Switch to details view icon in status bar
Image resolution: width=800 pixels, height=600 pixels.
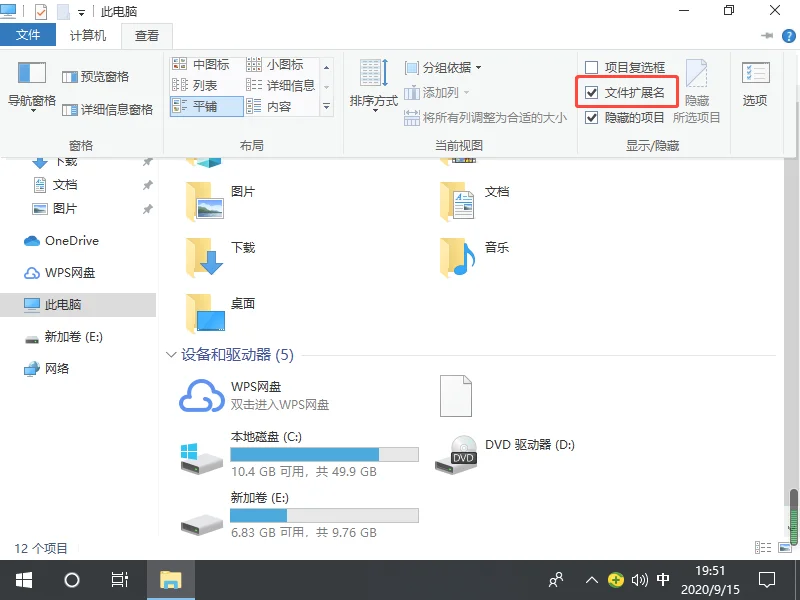pyautogui.click(x=763, y=547)
